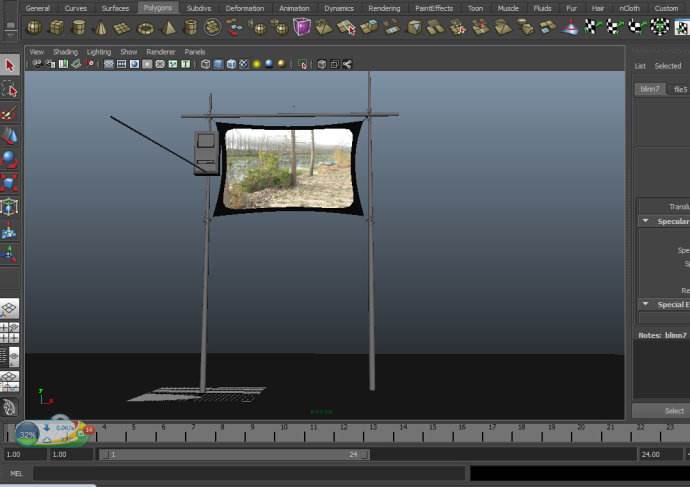Toggle smooth shade all in viewport toolbar

(x=218, y=65)
